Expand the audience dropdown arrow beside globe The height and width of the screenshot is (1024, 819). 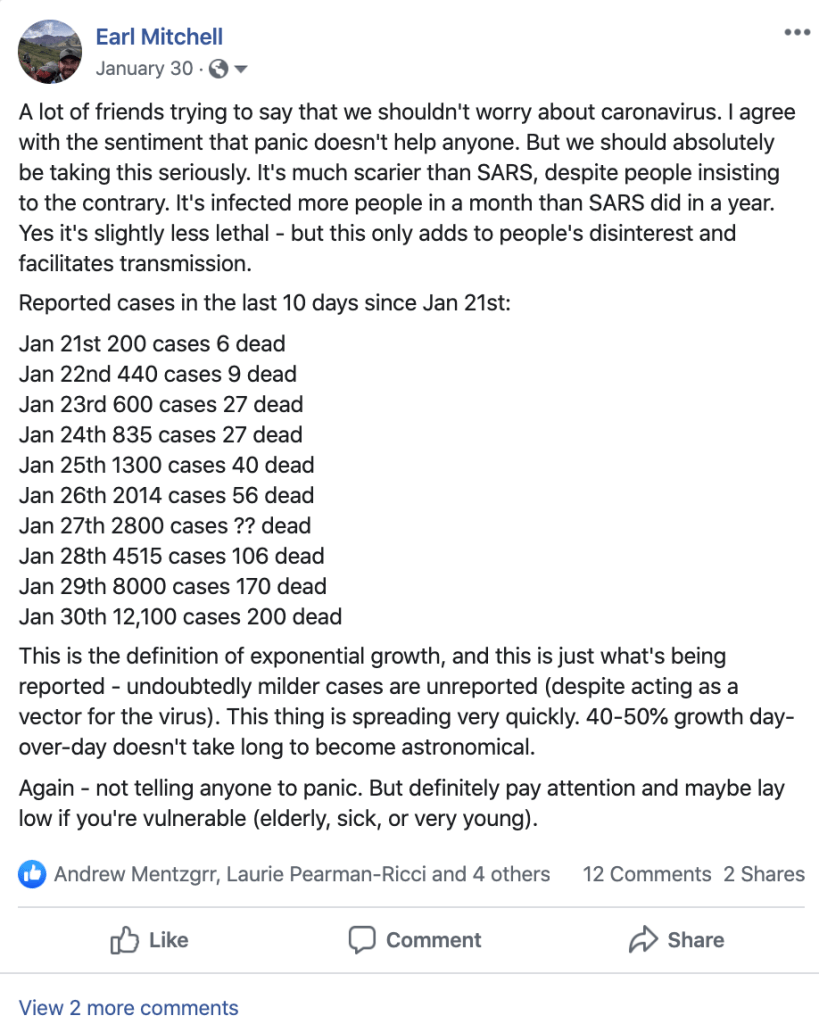point(240,69)
